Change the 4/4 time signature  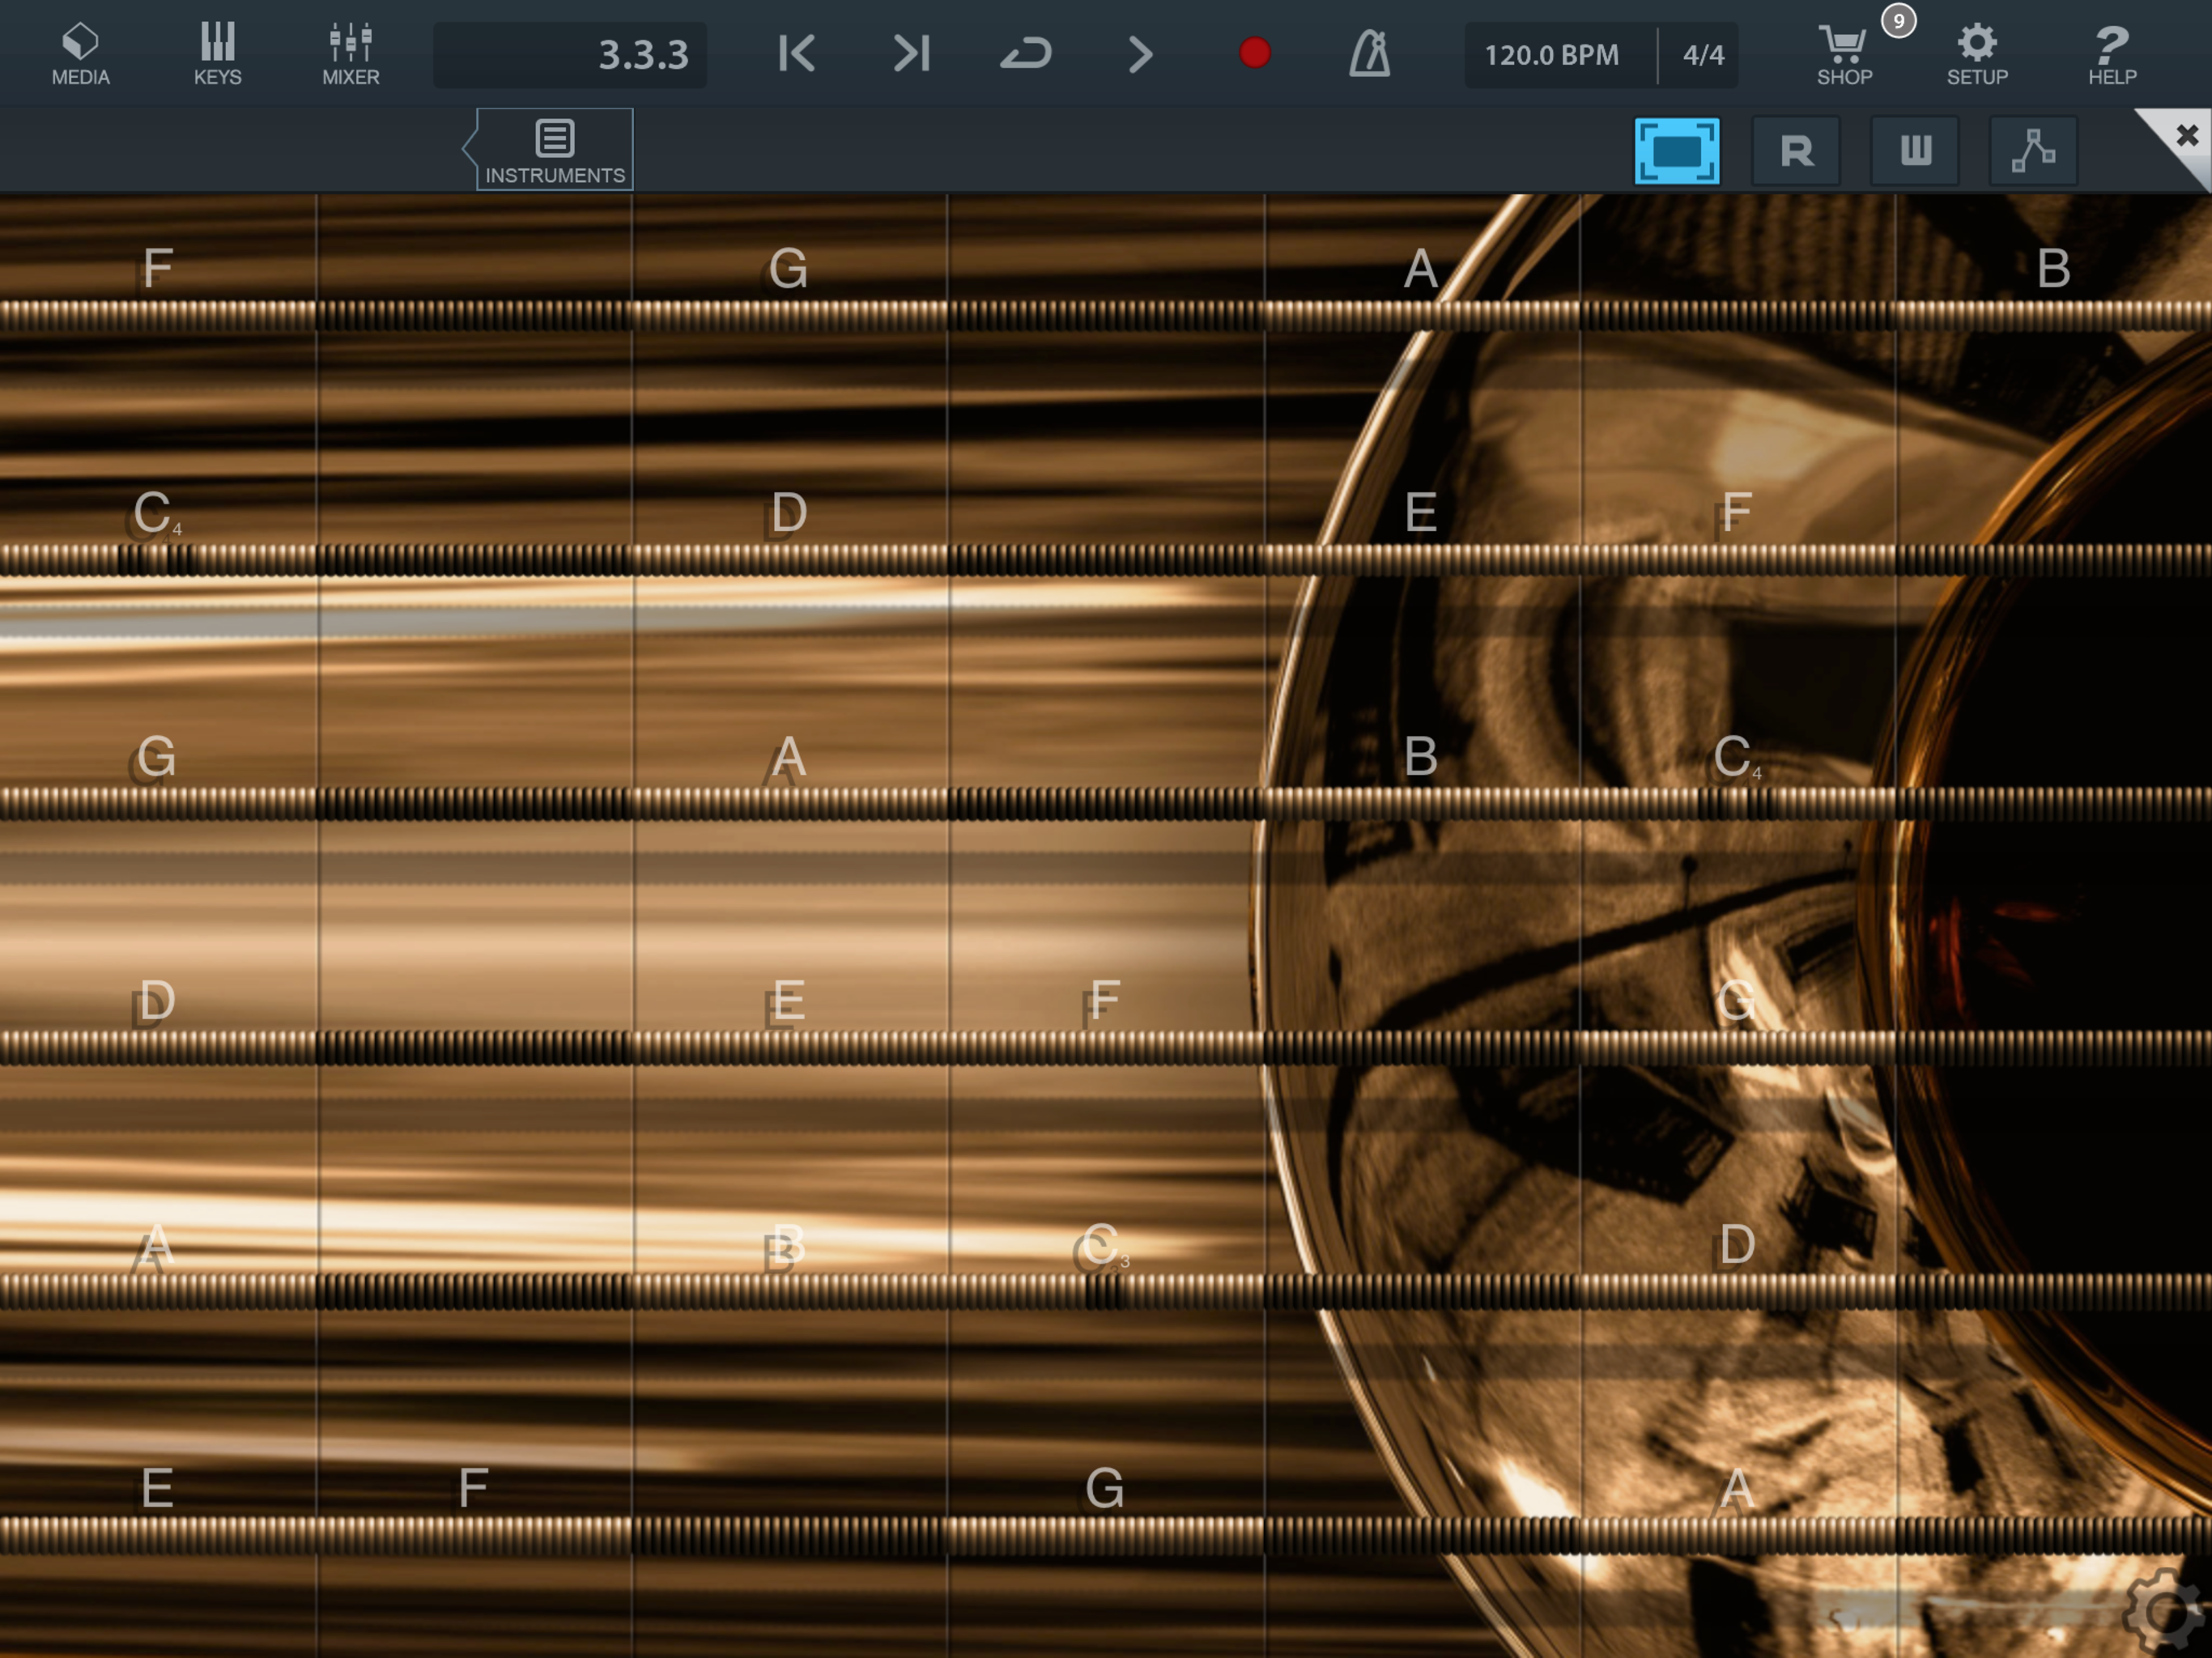pos(1703,55)
